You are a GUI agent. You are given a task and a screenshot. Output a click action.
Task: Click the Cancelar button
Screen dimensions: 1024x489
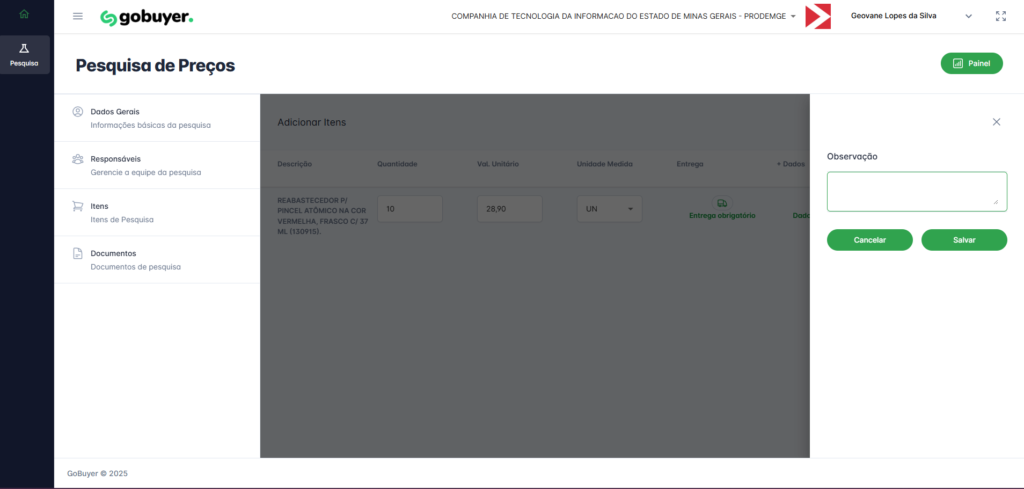(869, 240)
